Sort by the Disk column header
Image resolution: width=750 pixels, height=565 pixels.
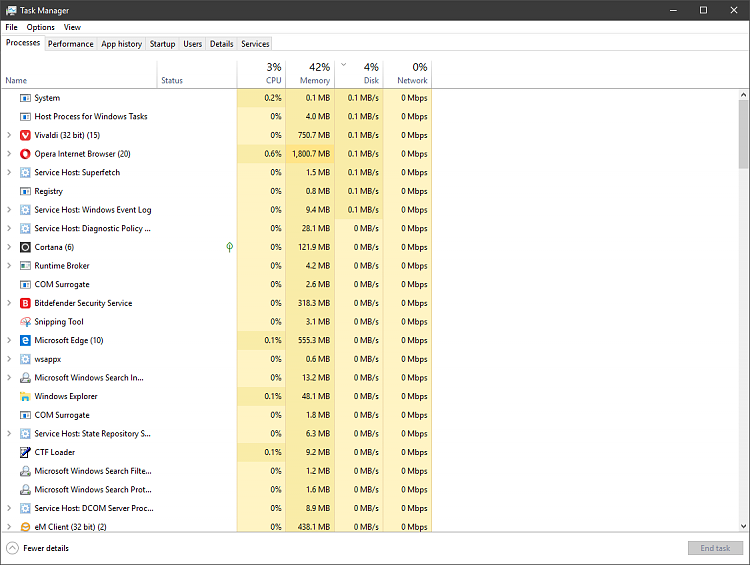(x=359, y=74)
